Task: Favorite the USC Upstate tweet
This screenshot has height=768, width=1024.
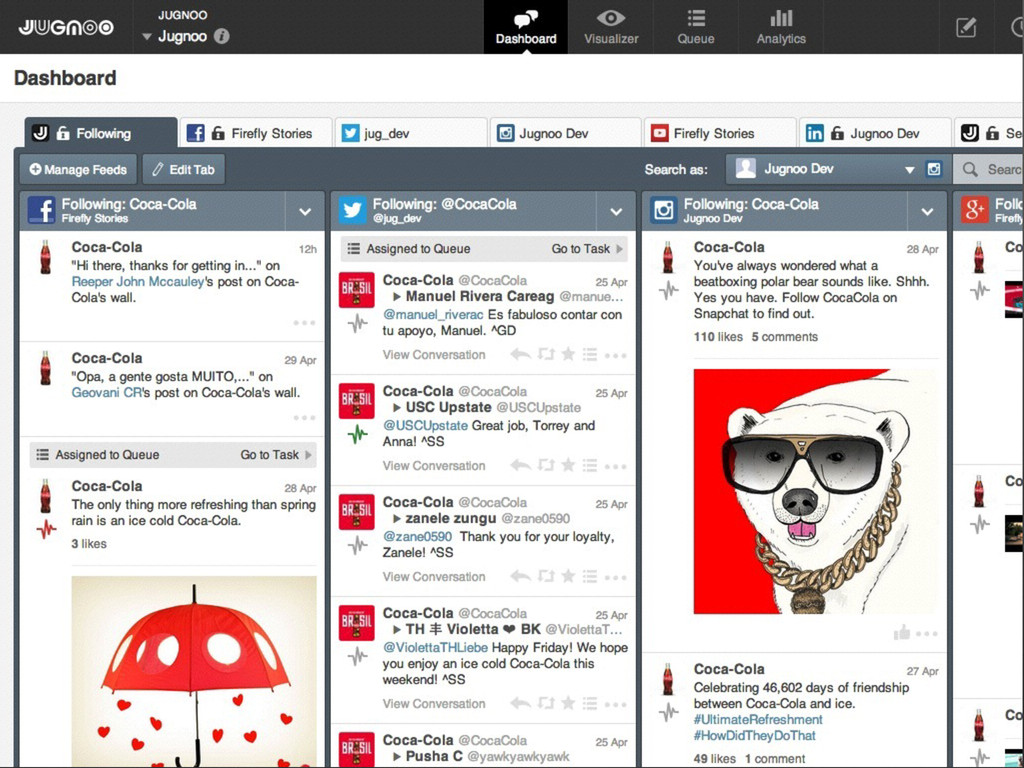Action: (568, 465)
